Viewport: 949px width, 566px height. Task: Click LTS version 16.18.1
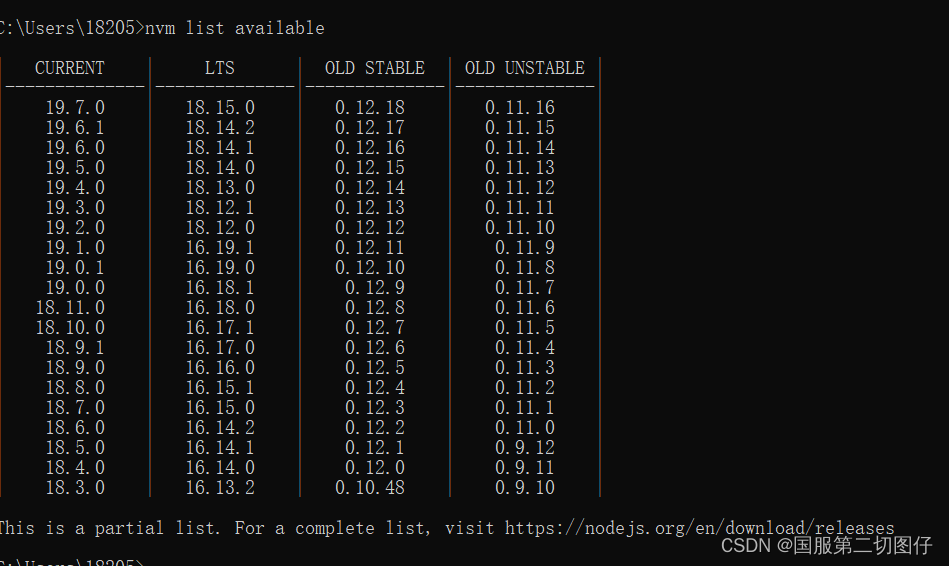[220, 288]
